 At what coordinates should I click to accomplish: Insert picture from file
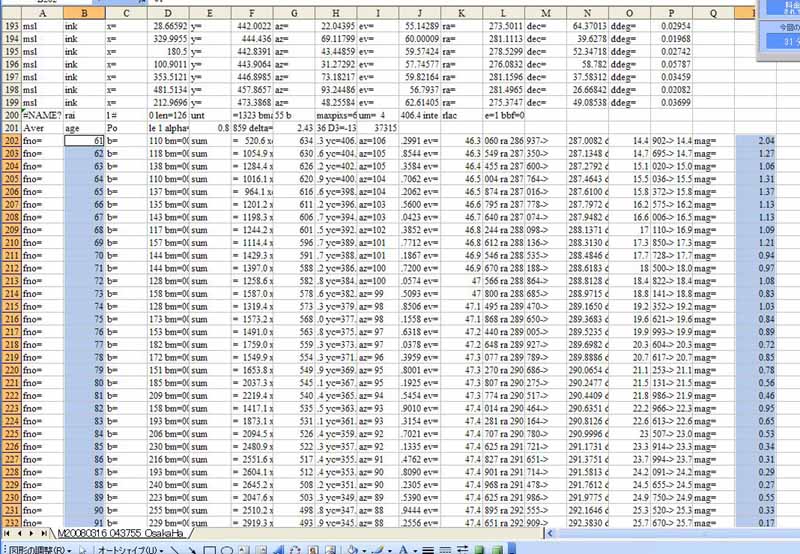[330, 550]
